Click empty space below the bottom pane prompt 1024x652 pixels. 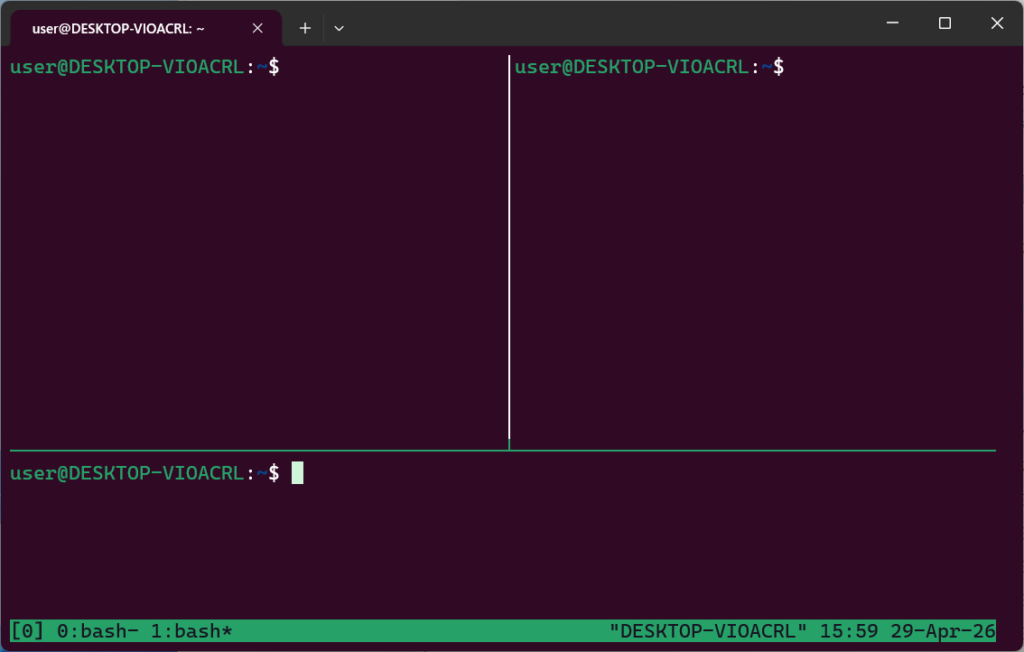[500, 550]
